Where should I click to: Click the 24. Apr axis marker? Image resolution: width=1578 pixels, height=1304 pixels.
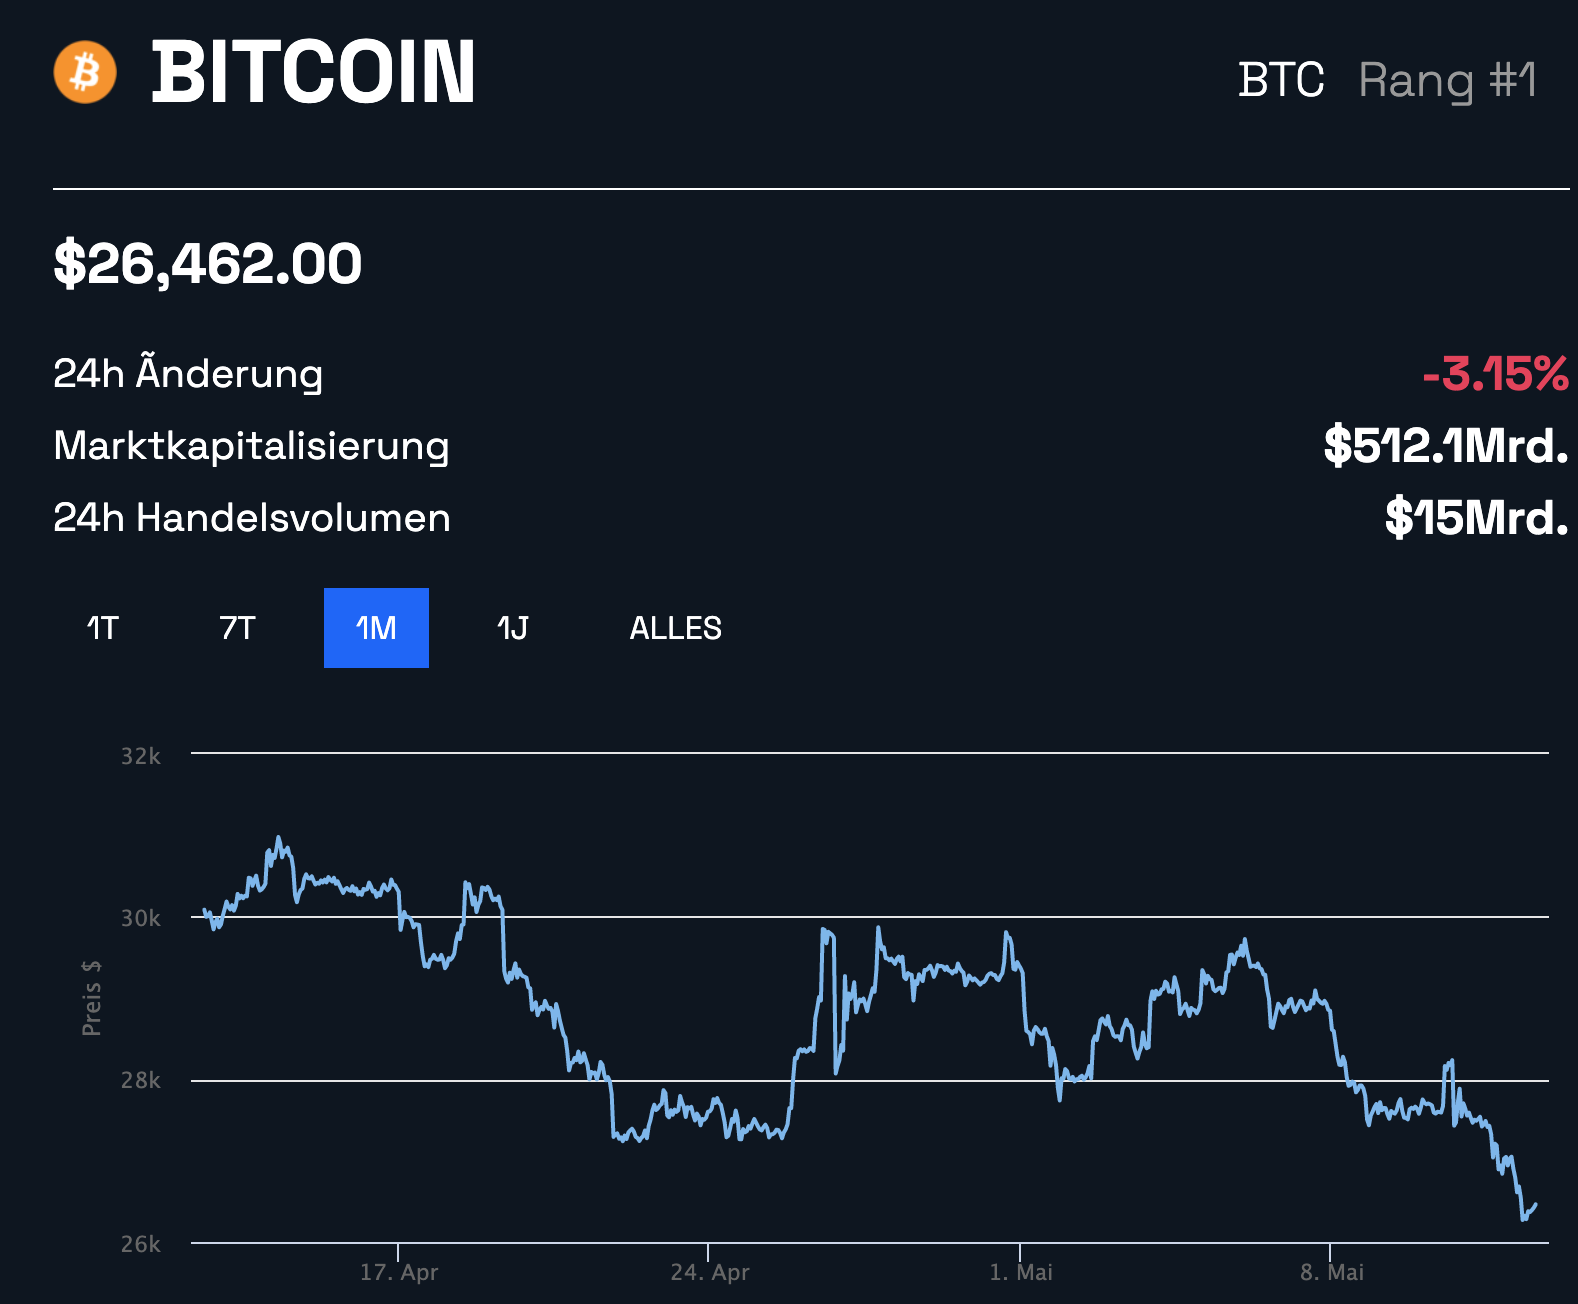point(710,1272)
